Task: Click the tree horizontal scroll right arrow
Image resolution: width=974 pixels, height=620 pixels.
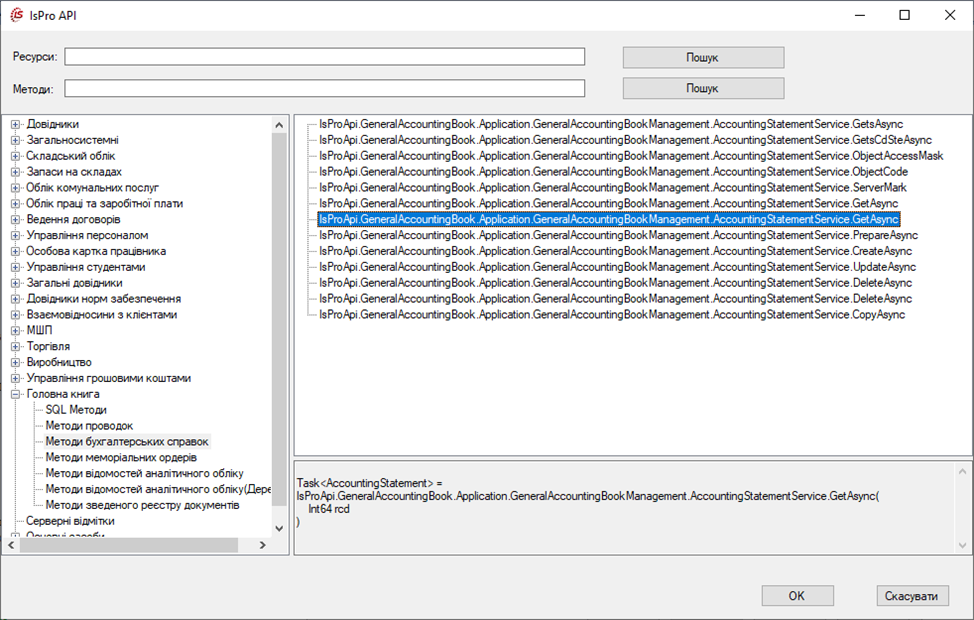Action: (x=263, y=545)
